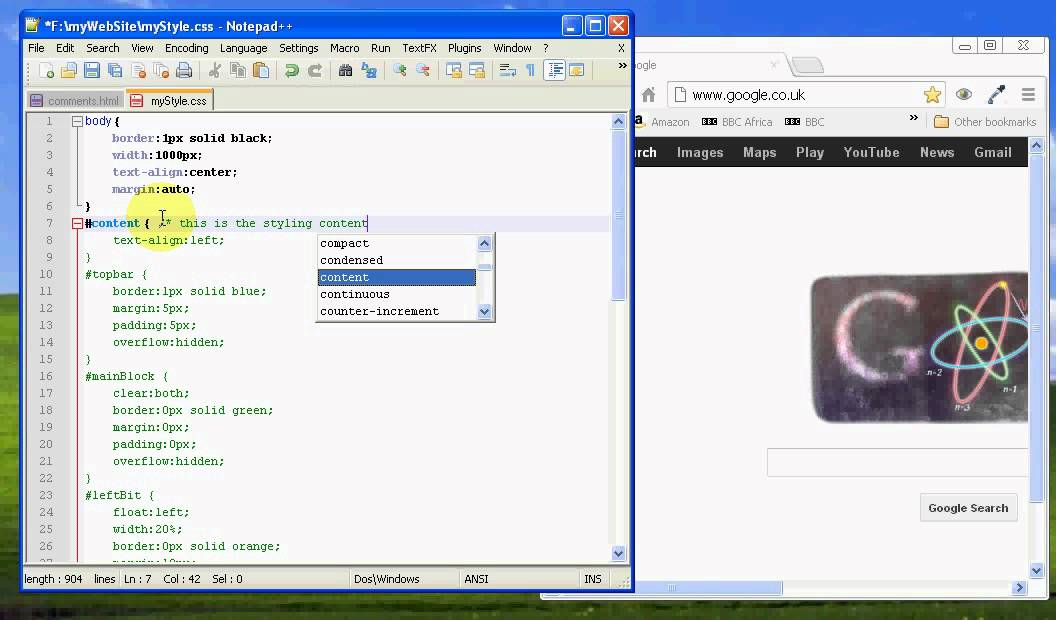The width and height of the screenshot is (1056, 620).
Task: Click the Synchronize vertical scrolling icon
Action: pos(453,71)
